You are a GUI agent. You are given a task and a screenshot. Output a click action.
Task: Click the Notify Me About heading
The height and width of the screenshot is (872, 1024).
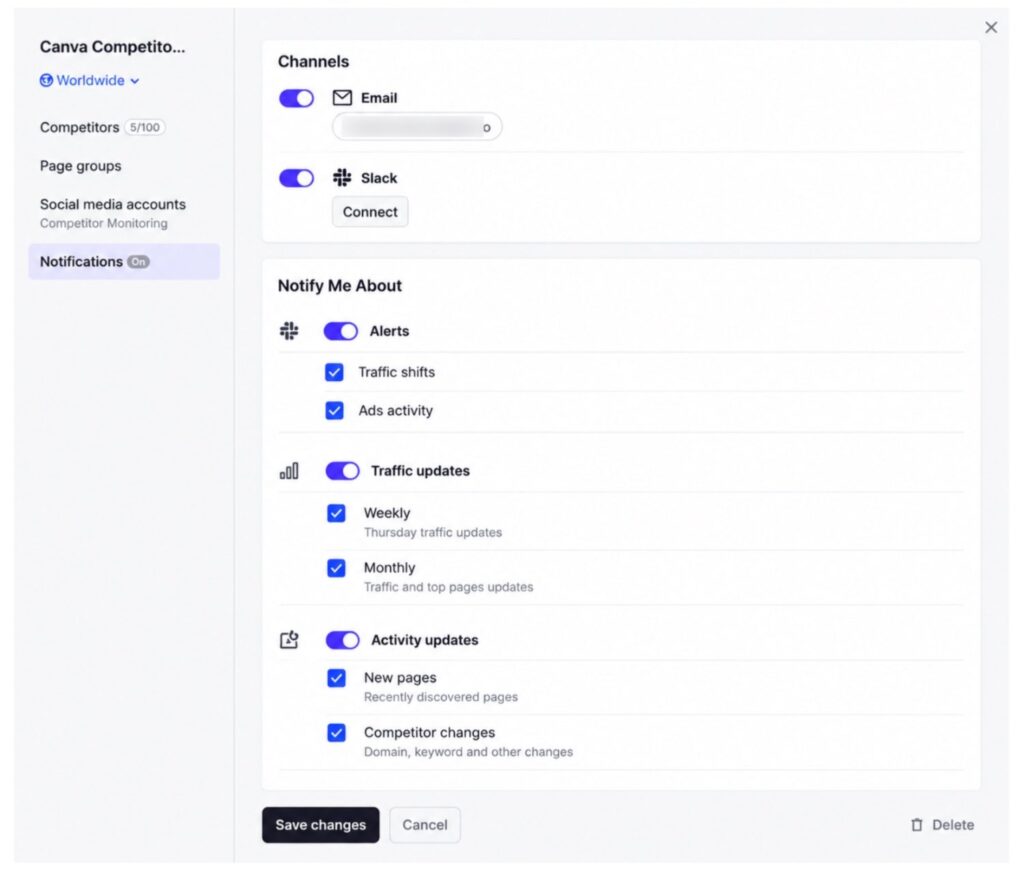tap(340, 286)
